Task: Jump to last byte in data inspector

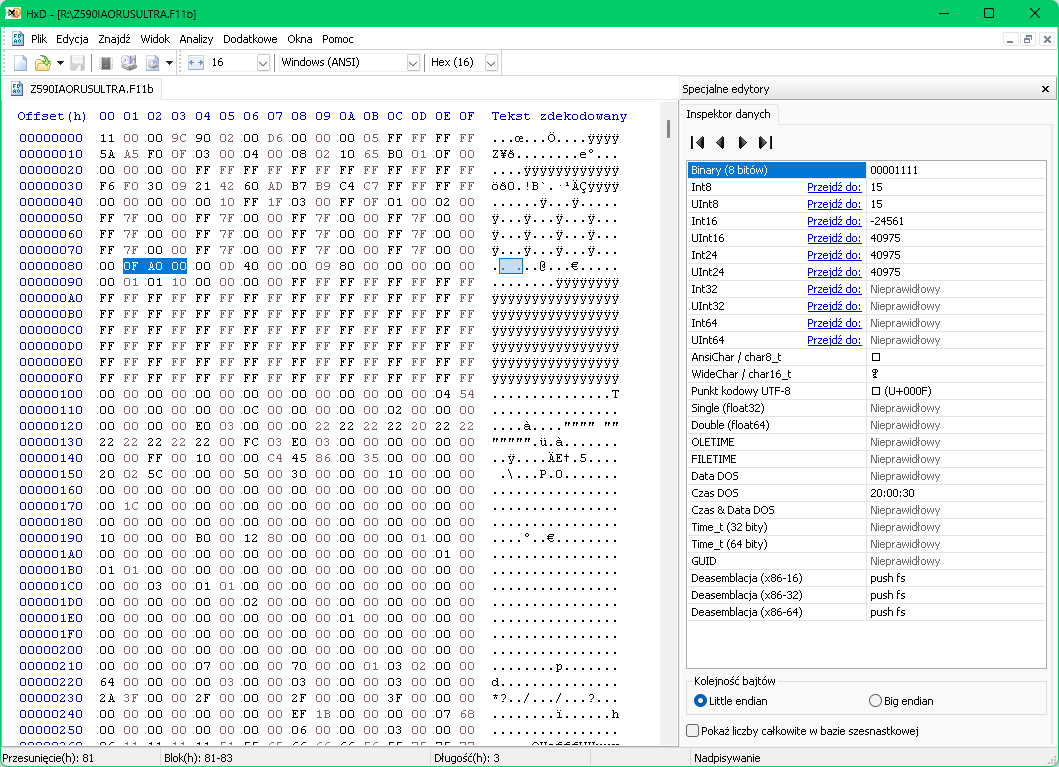Action: [765, 143]
